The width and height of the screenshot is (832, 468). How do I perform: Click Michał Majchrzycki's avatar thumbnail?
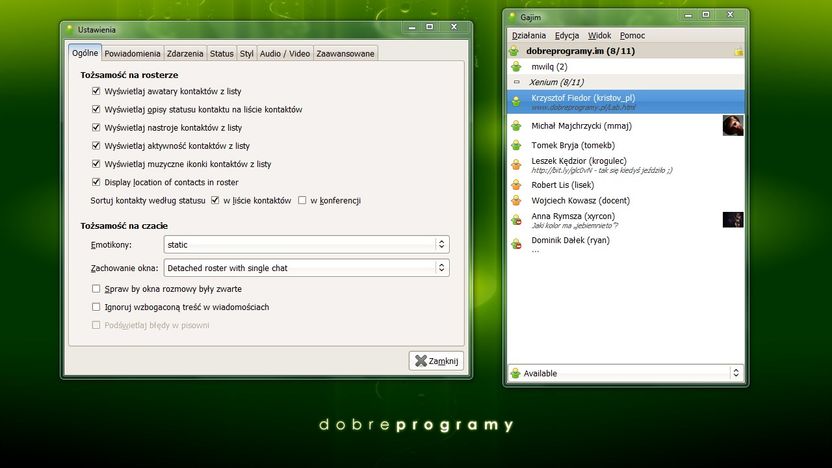point(733,126)
